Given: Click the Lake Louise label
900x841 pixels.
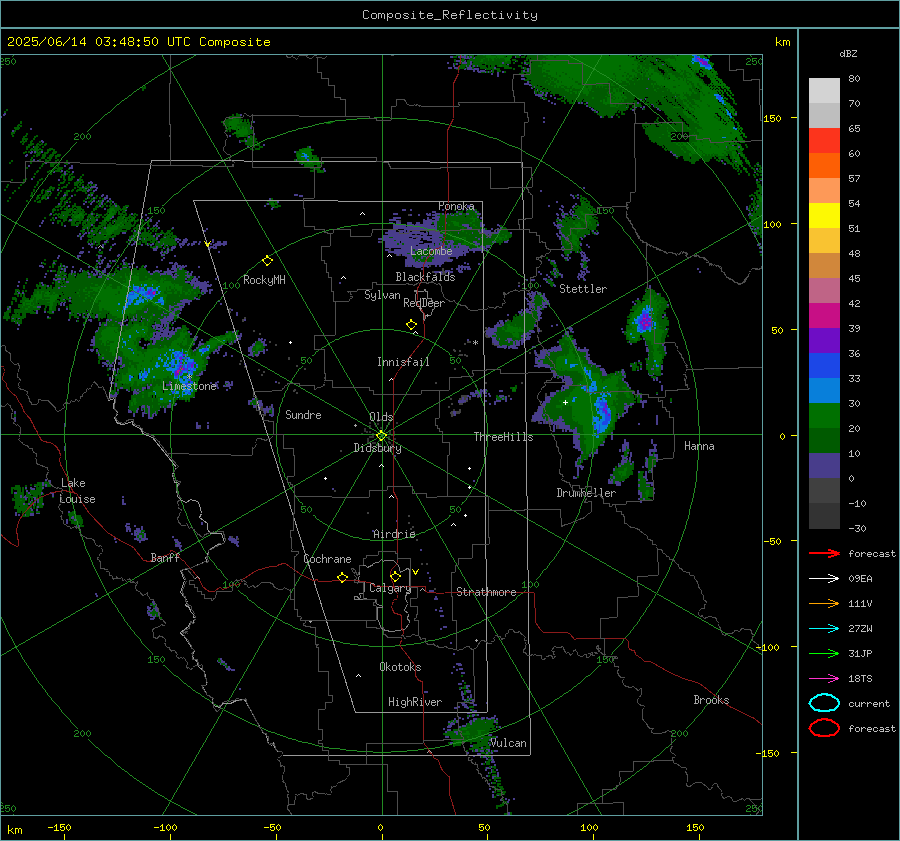Looking at the screenshot, I should (x=77, y=491).
